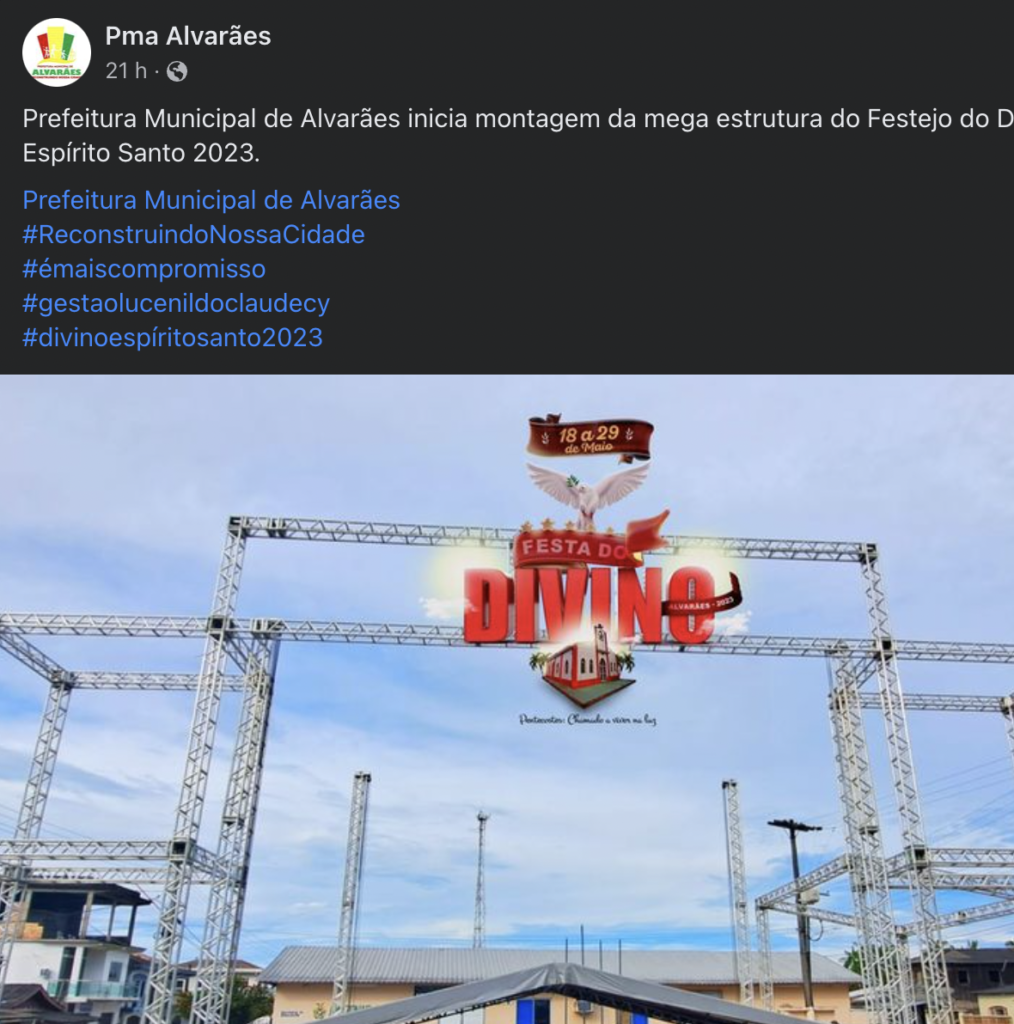Click the Pentecostes slogan text in image
Image resolution: width=1014 pixels, height=1024 pixels.
pyautogui.click(x=588, y=720)
